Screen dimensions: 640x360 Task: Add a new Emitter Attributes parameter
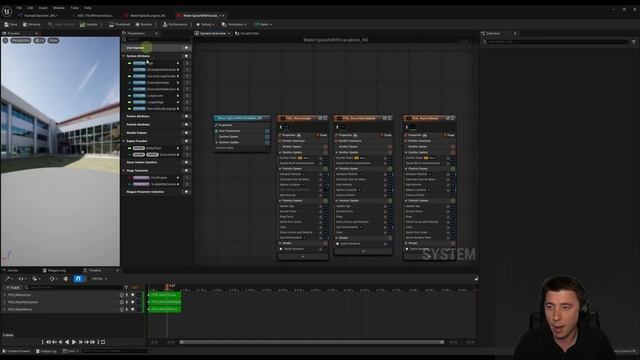click(x=187, y=116)
